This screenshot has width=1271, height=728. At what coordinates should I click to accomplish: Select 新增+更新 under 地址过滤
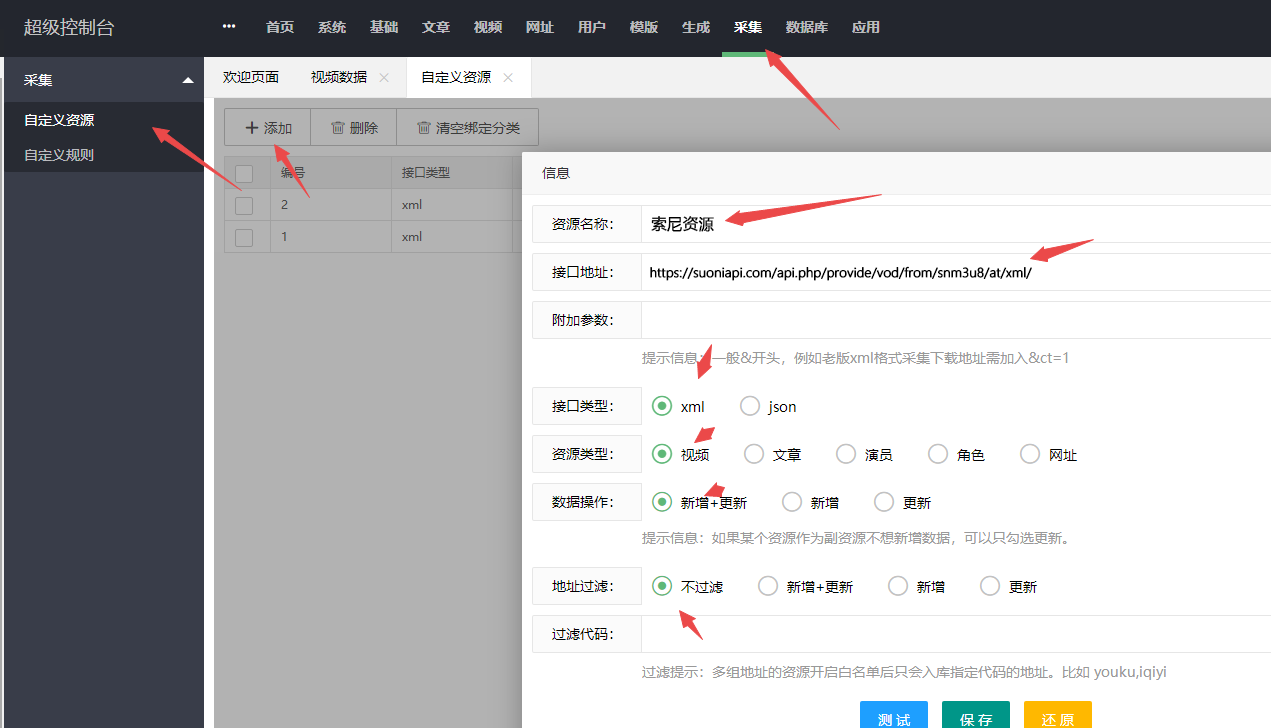(768, 585)
